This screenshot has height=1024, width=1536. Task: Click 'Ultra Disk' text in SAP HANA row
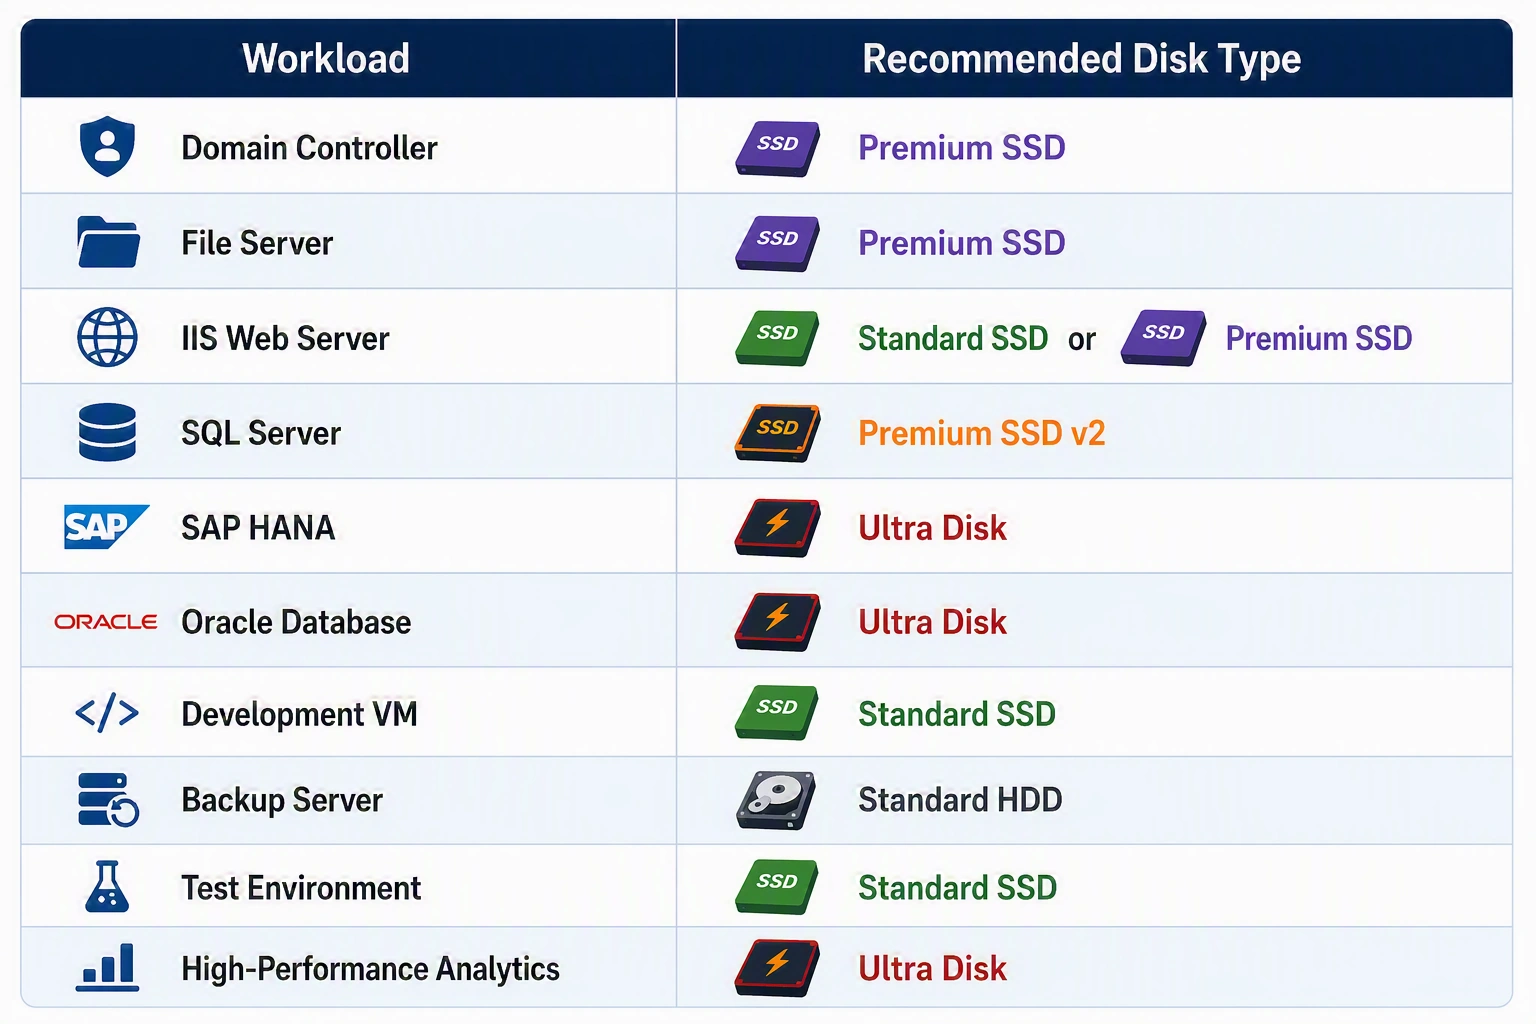coord(932,528)
